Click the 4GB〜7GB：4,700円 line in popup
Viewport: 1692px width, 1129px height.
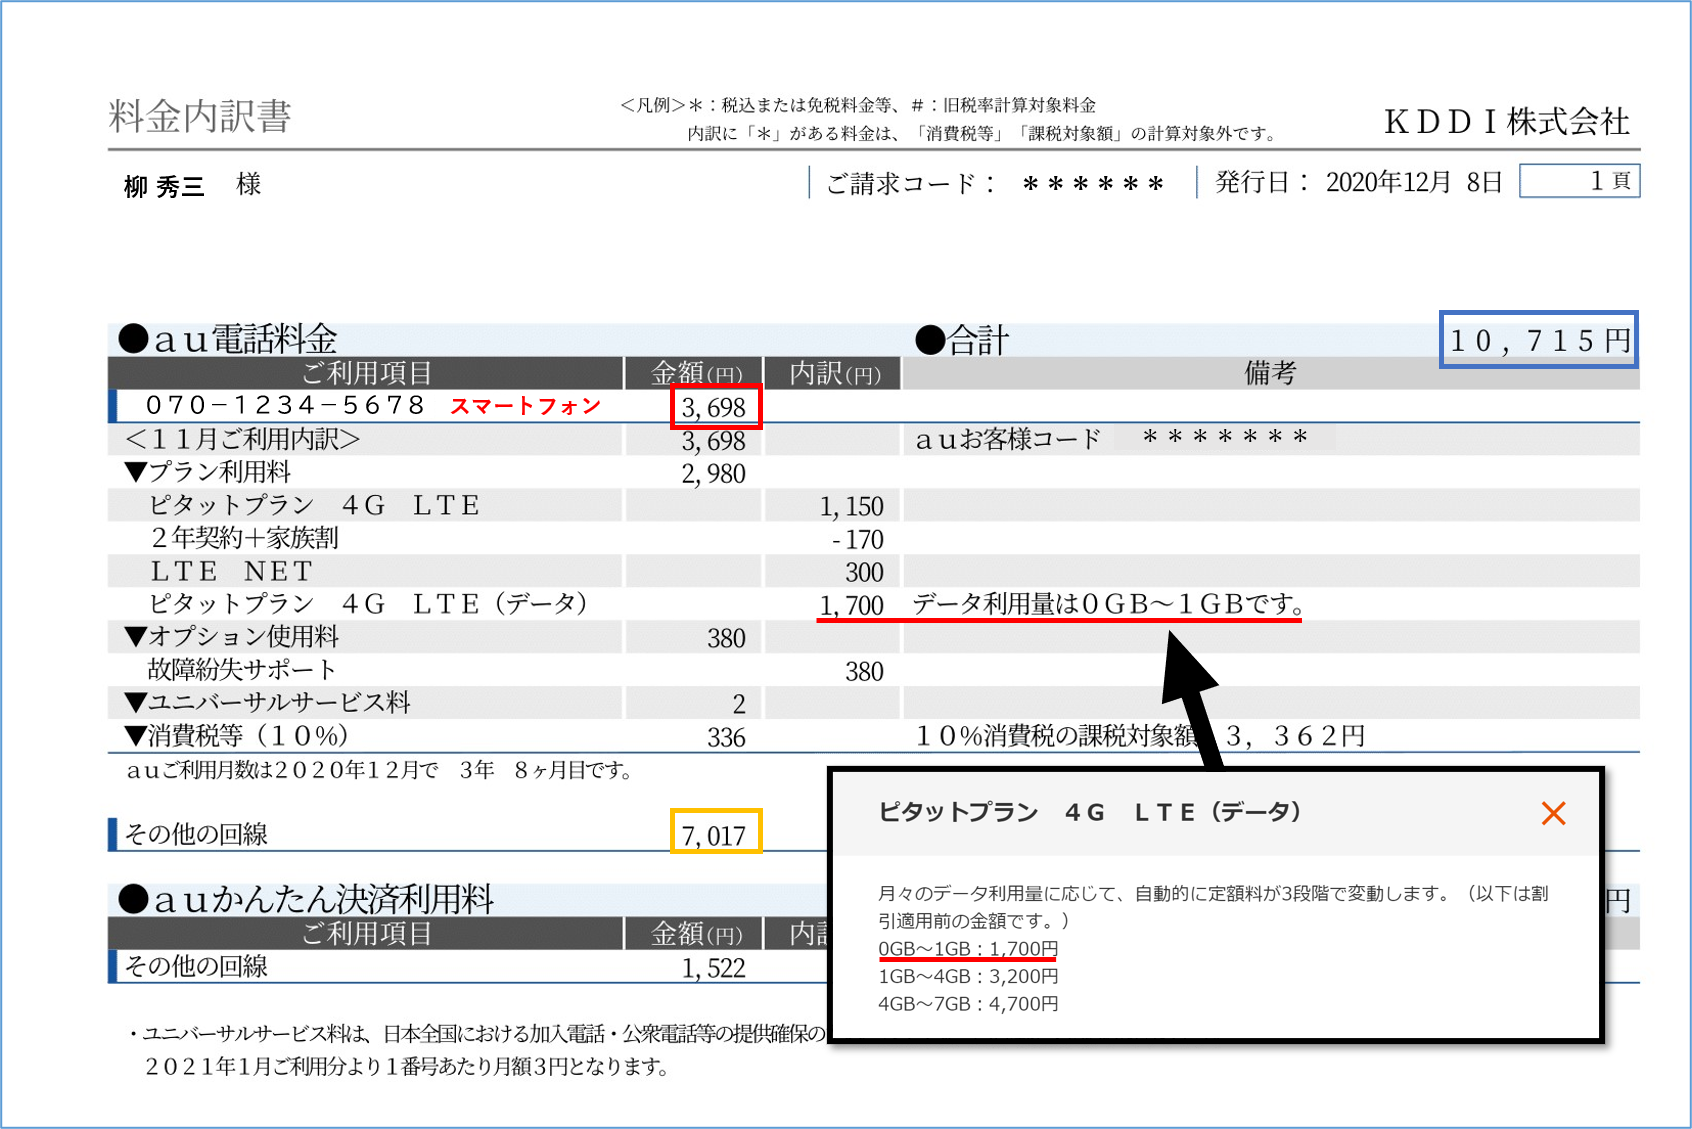point(968,1004)
